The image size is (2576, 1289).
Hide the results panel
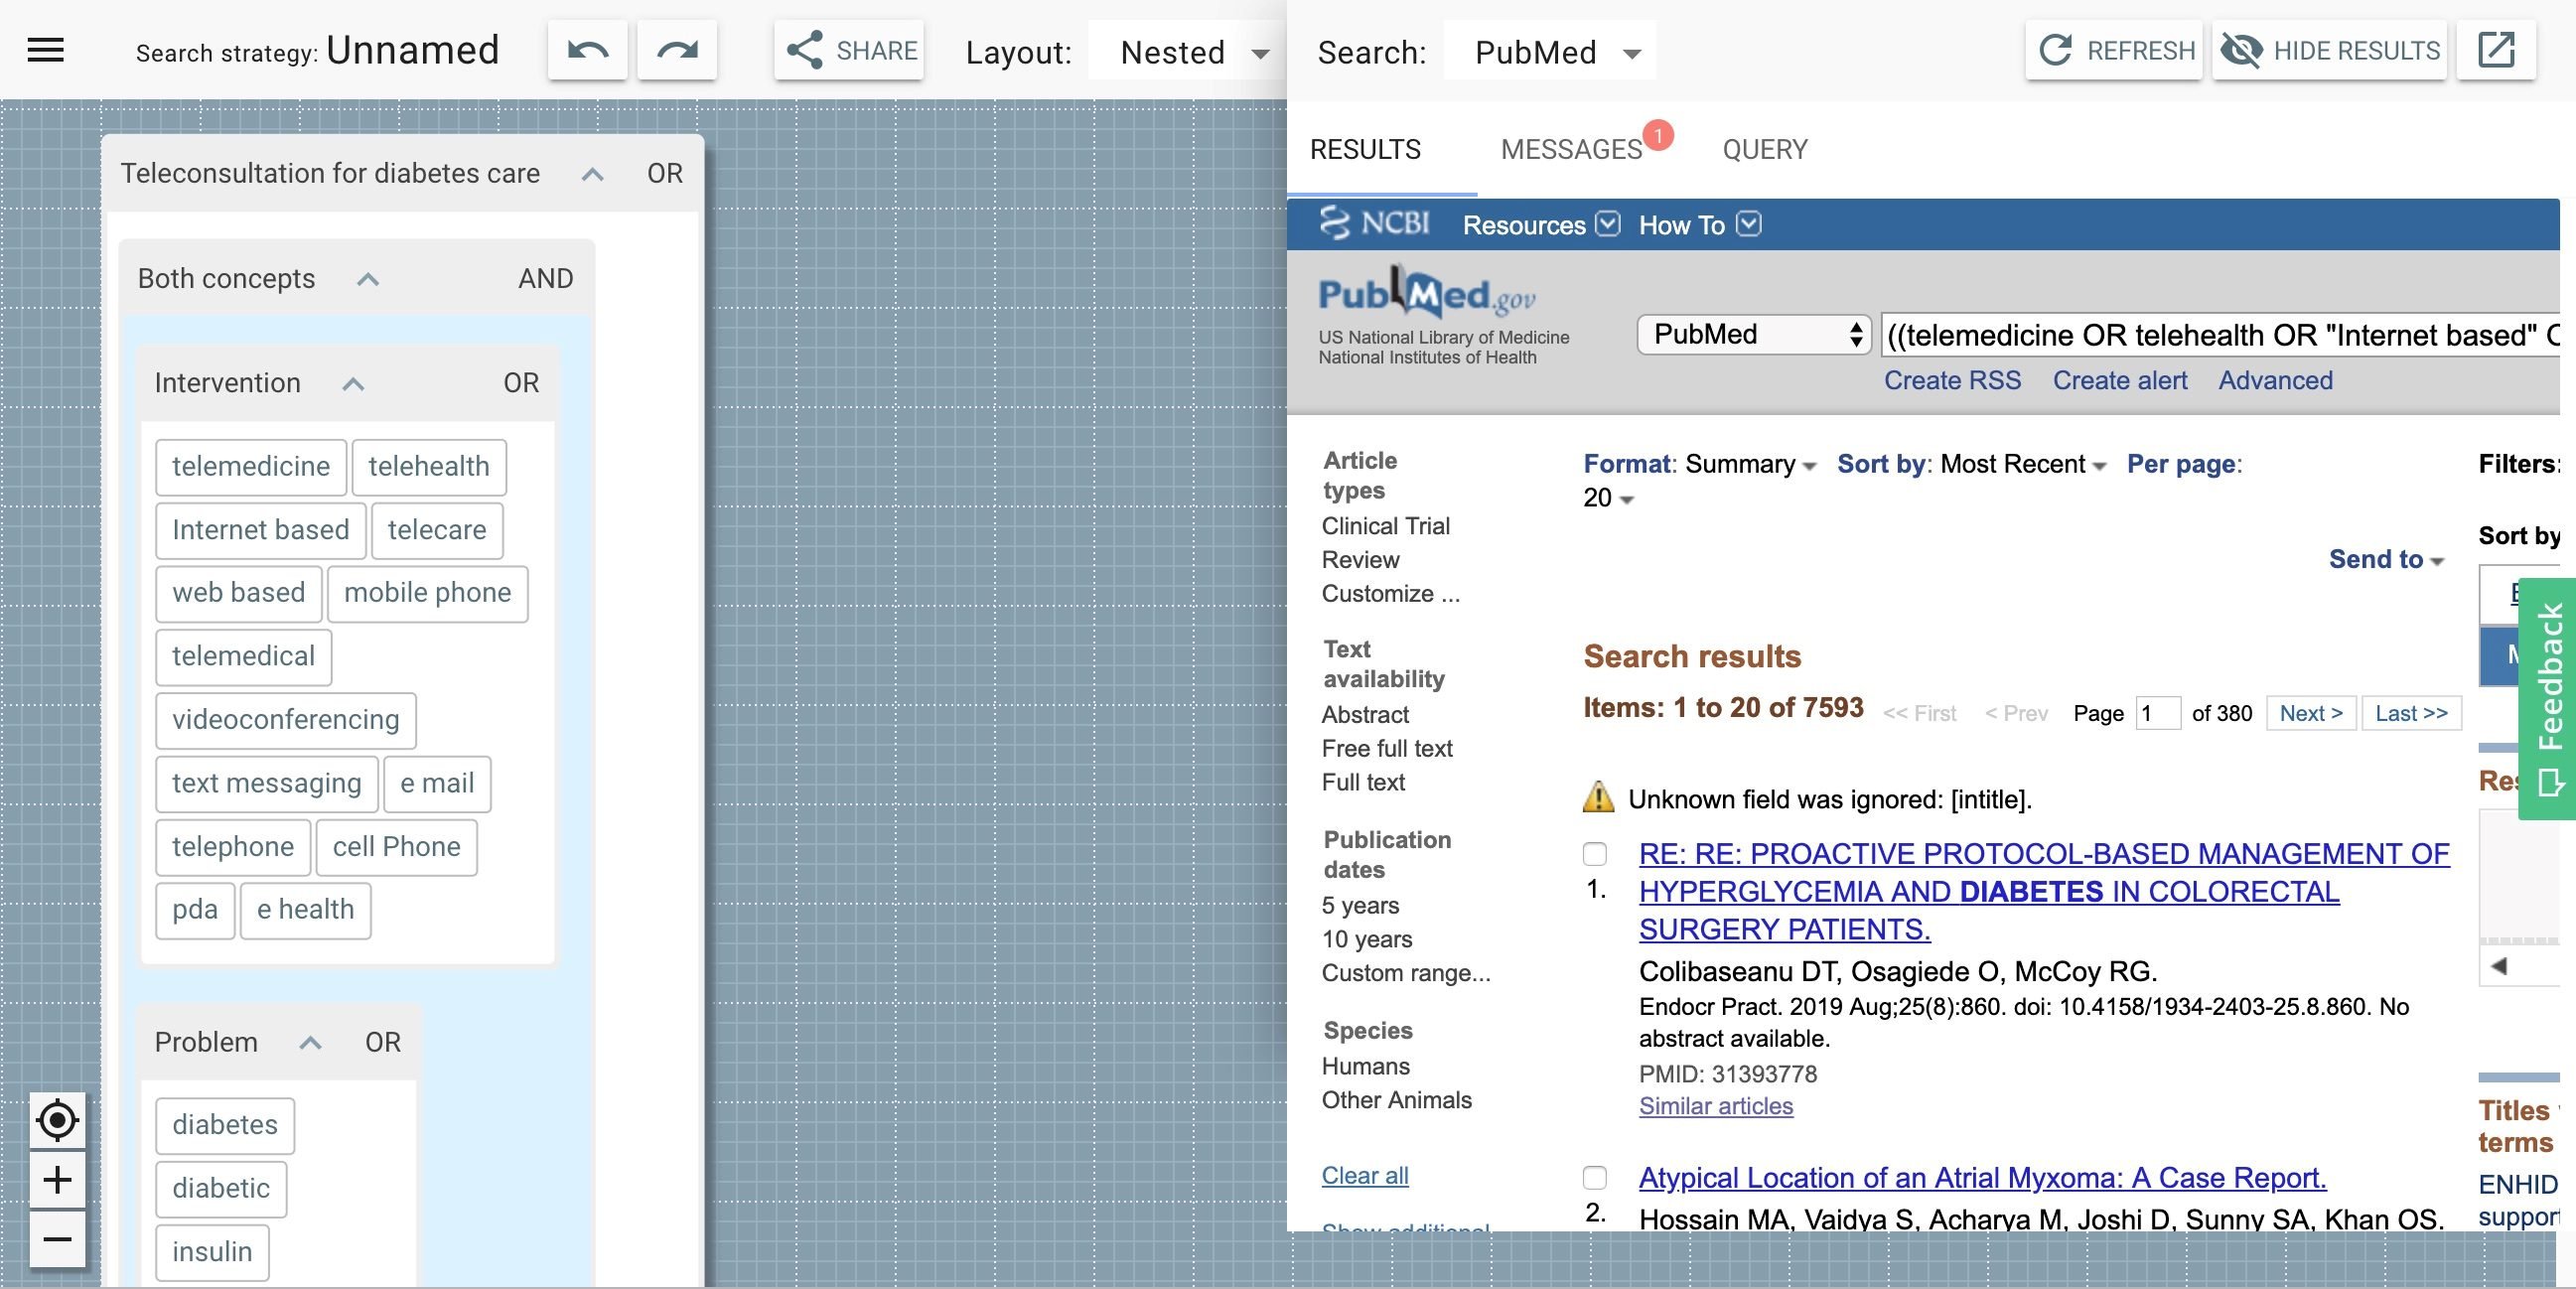[x=2330, y=50]
